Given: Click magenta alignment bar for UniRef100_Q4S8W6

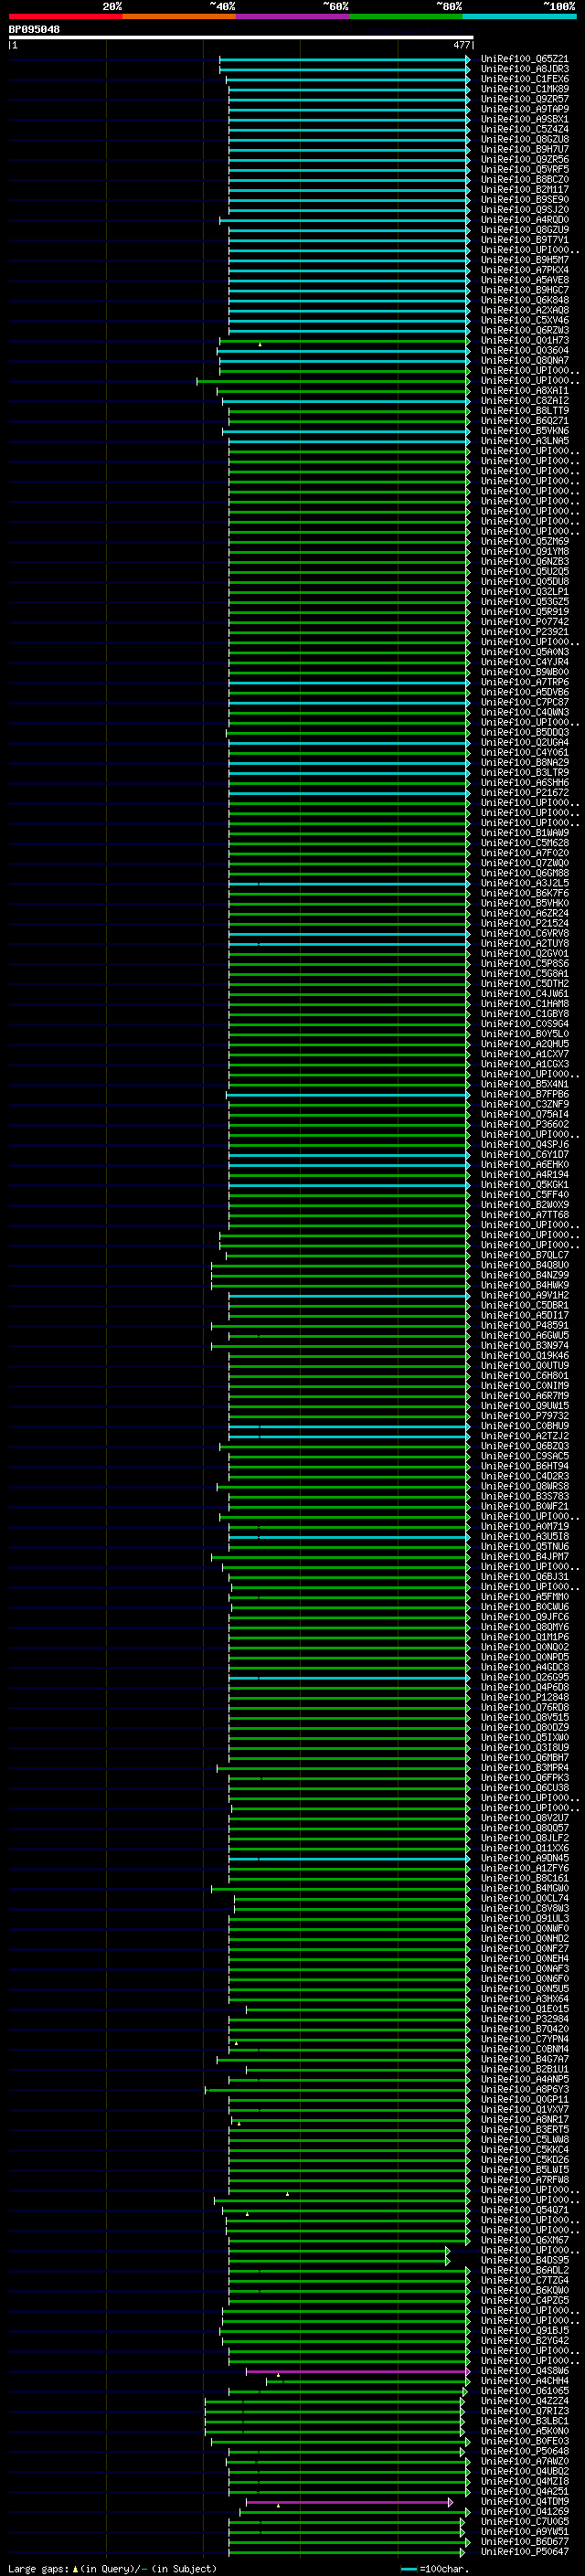Looking at the screenshot, I should tap(358, 2371).
